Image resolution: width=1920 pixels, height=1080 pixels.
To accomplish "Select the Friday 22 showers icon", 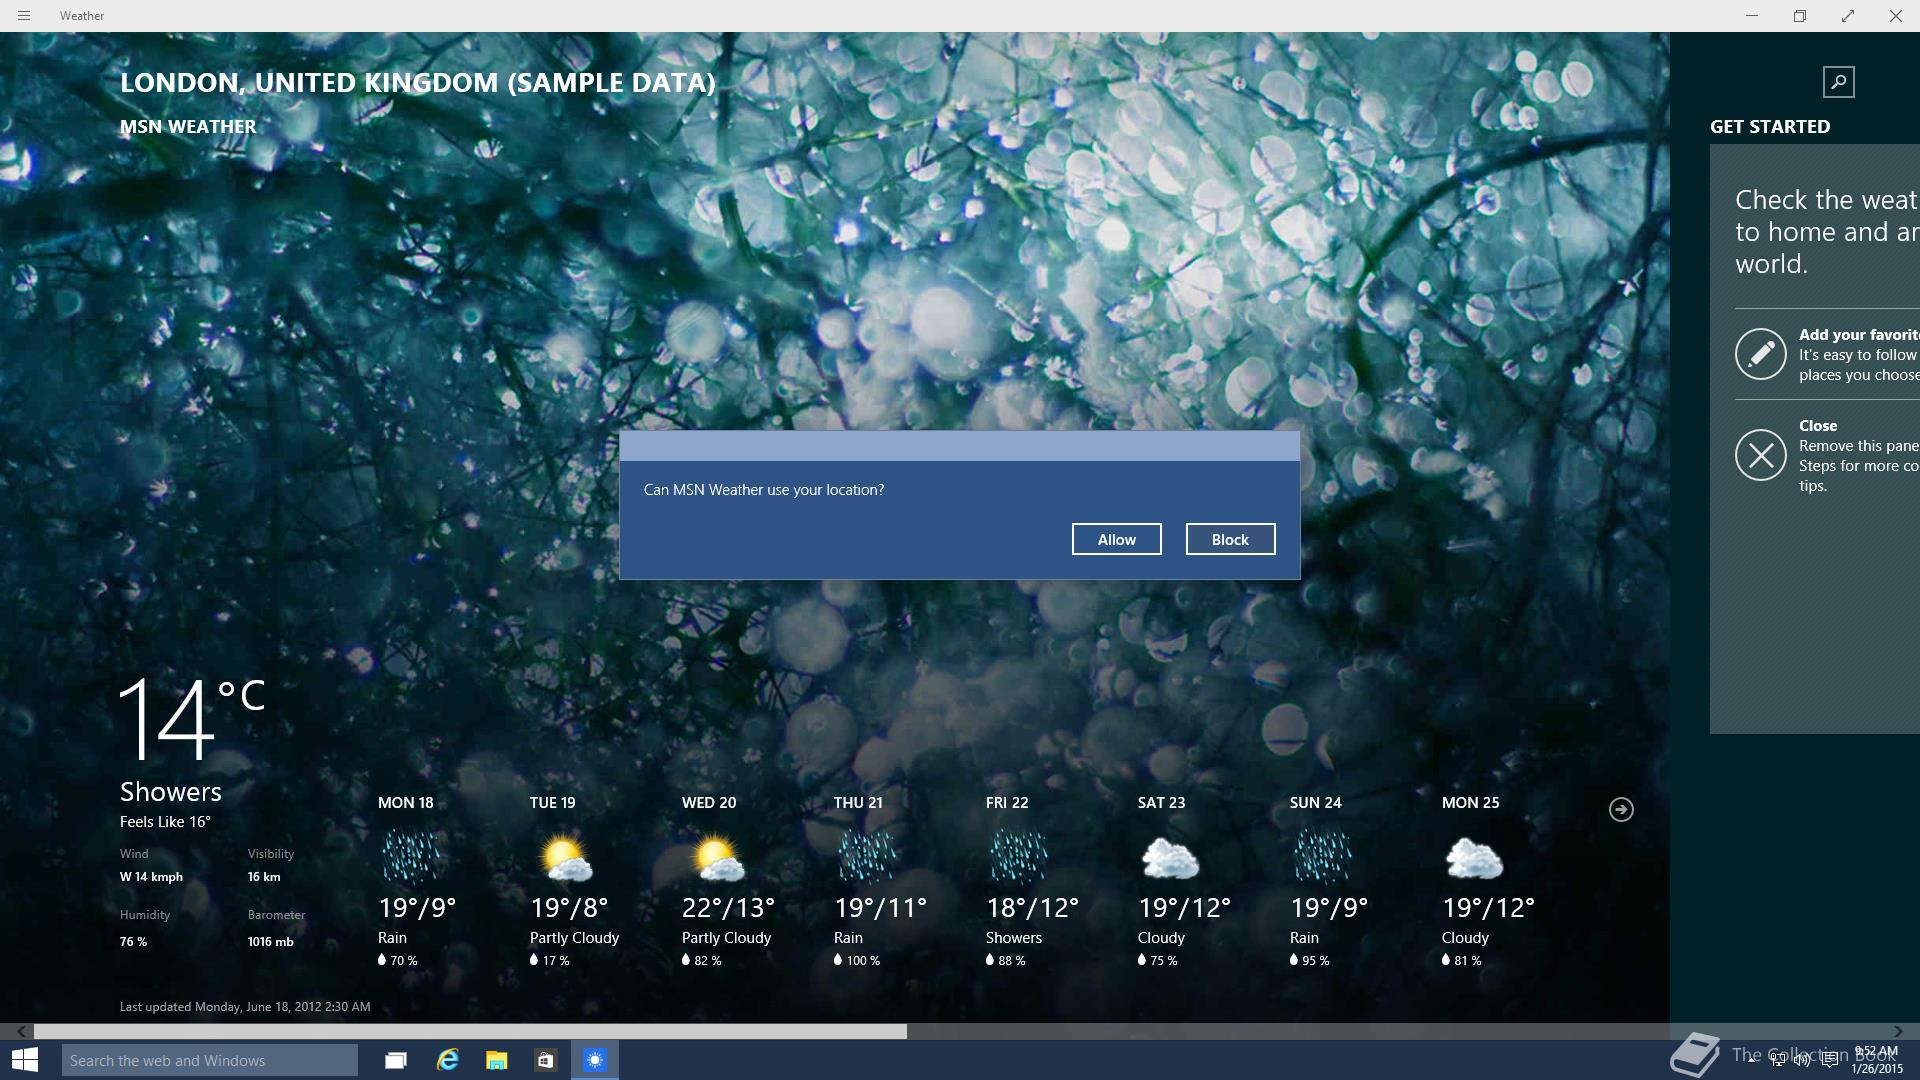I will pos(1018,857).
